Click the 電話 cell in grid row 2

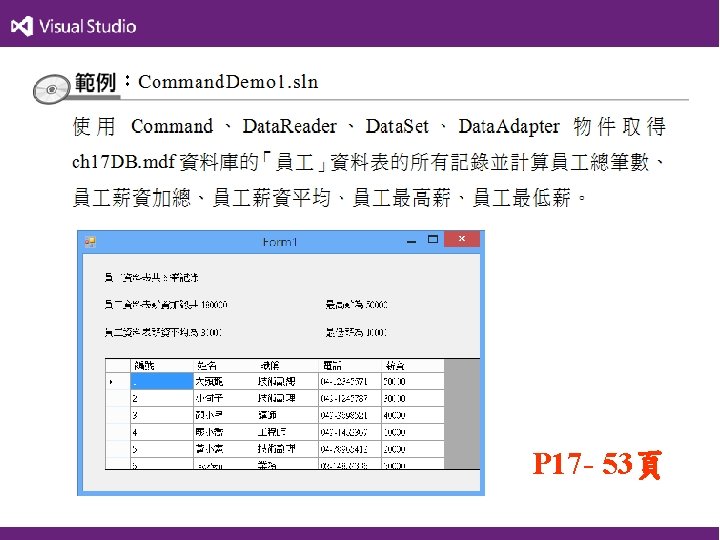[350, 398]
